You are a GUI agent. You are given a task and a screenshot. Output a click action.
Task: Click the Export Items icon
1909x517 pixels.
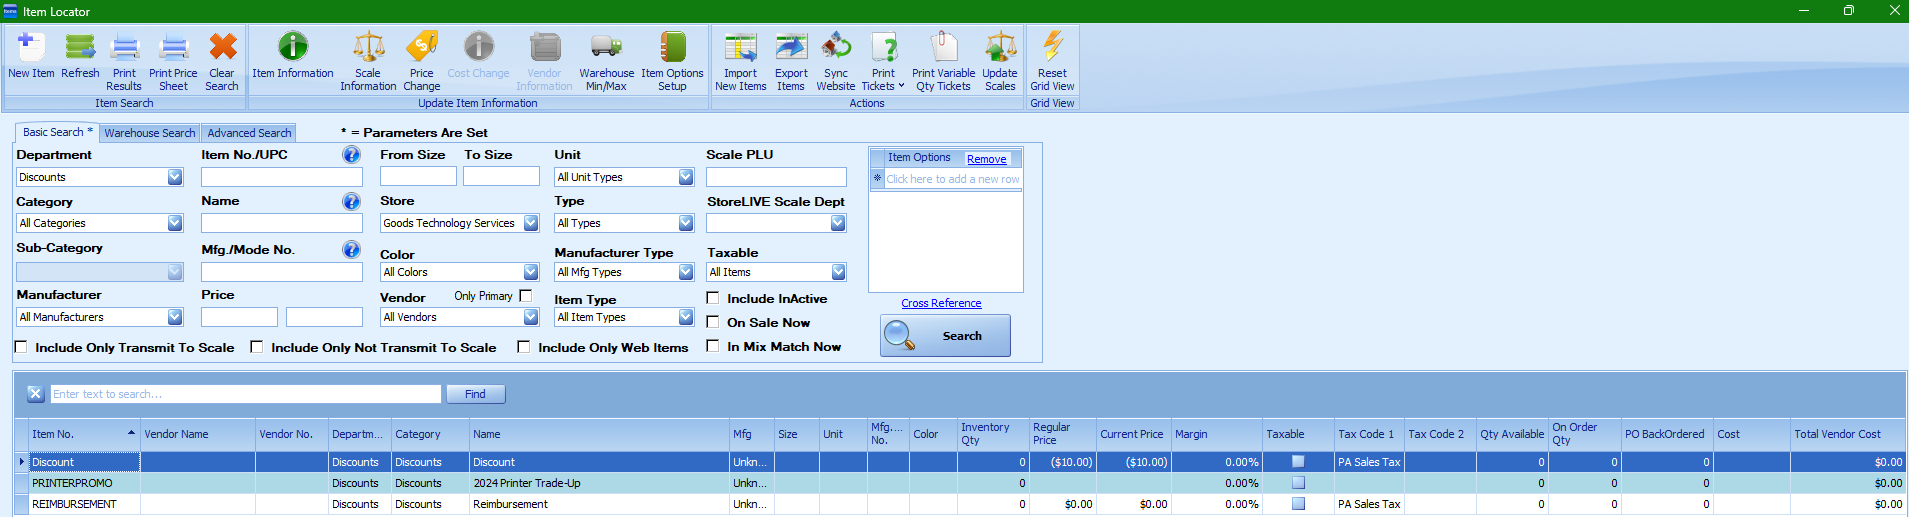tap(791, 47)
